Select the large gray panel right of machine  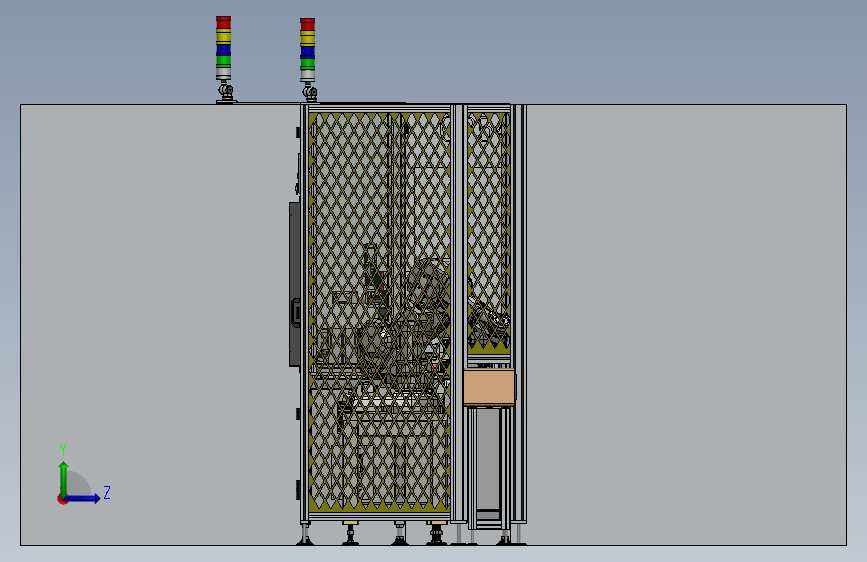pyautogui.click(x=686, y=324)
